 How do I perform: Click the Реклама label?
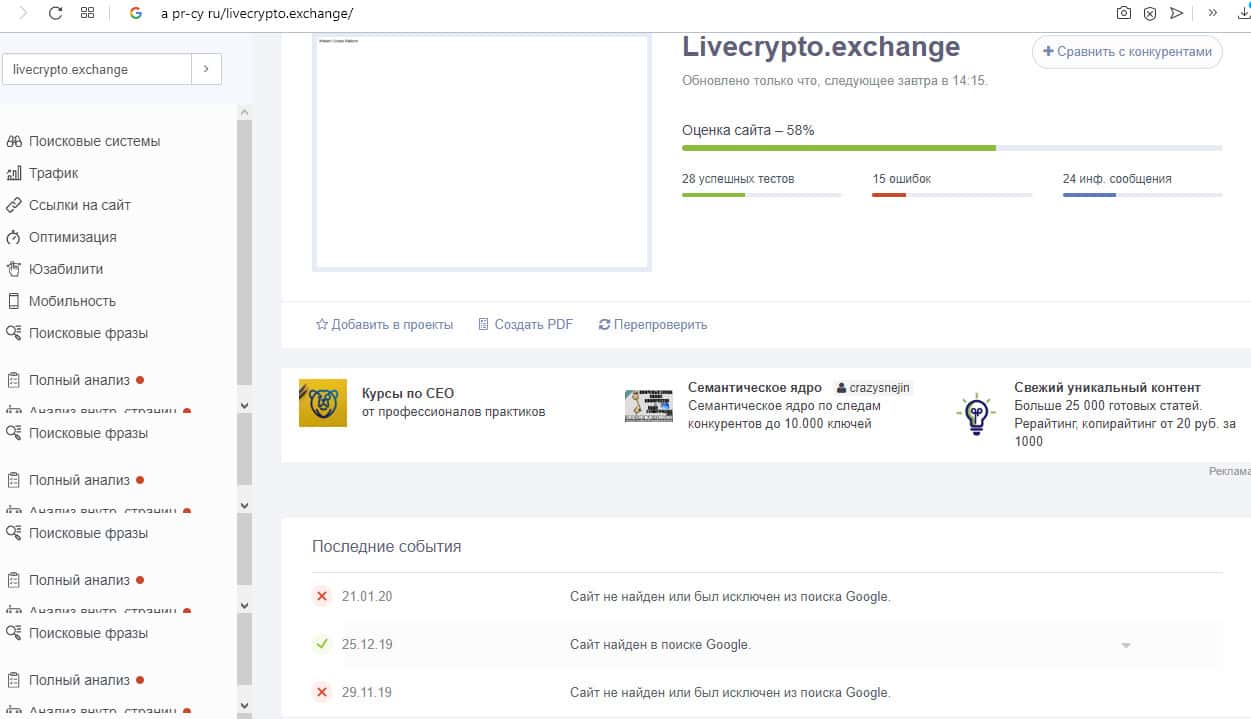coord(1230,472)
